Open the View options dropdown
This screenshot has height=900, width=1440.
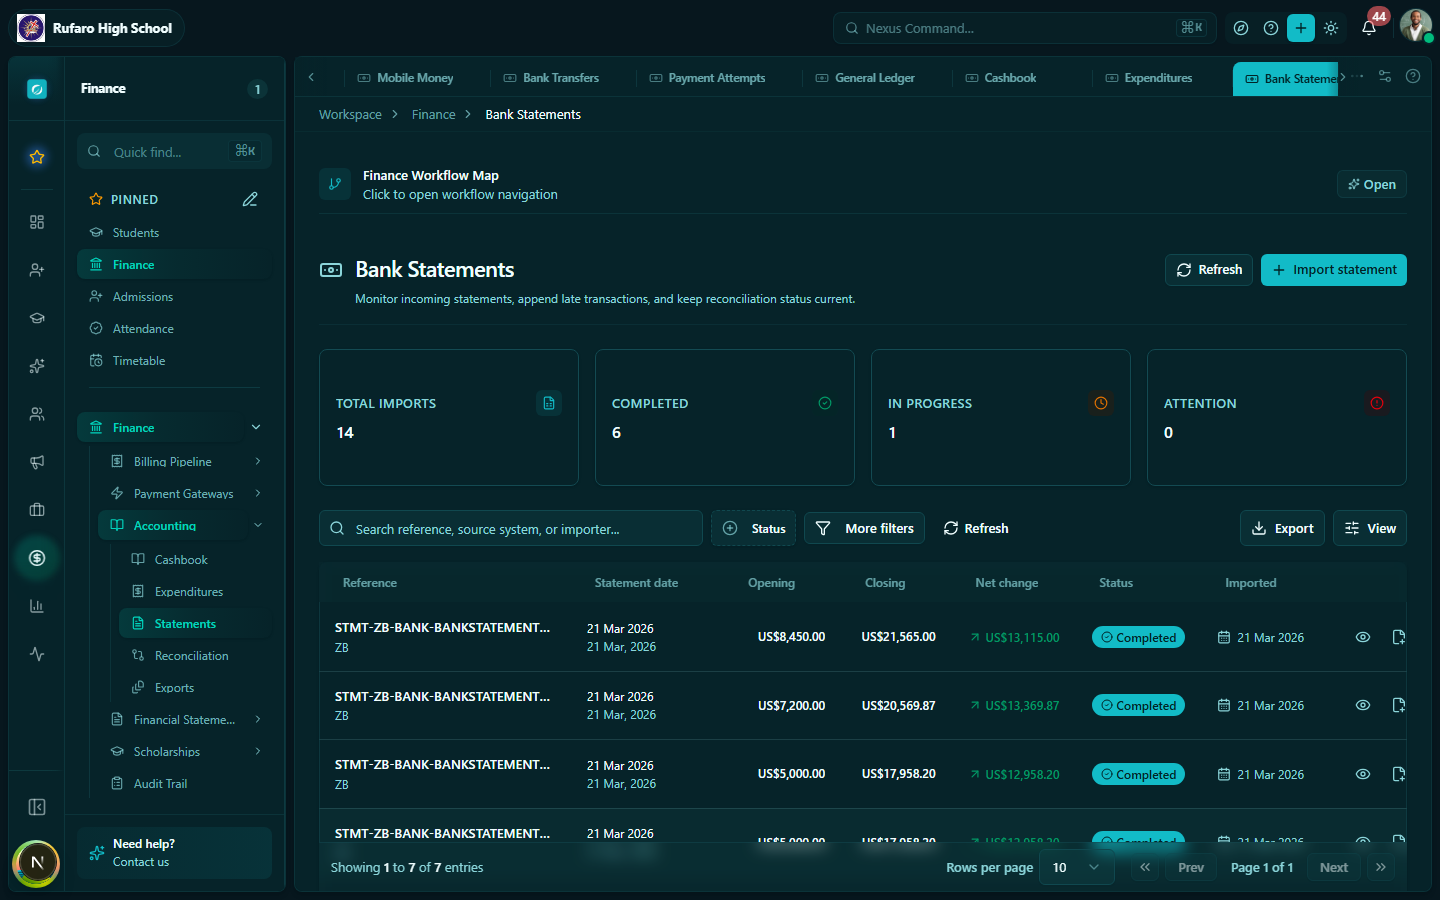coord(1369,528)
